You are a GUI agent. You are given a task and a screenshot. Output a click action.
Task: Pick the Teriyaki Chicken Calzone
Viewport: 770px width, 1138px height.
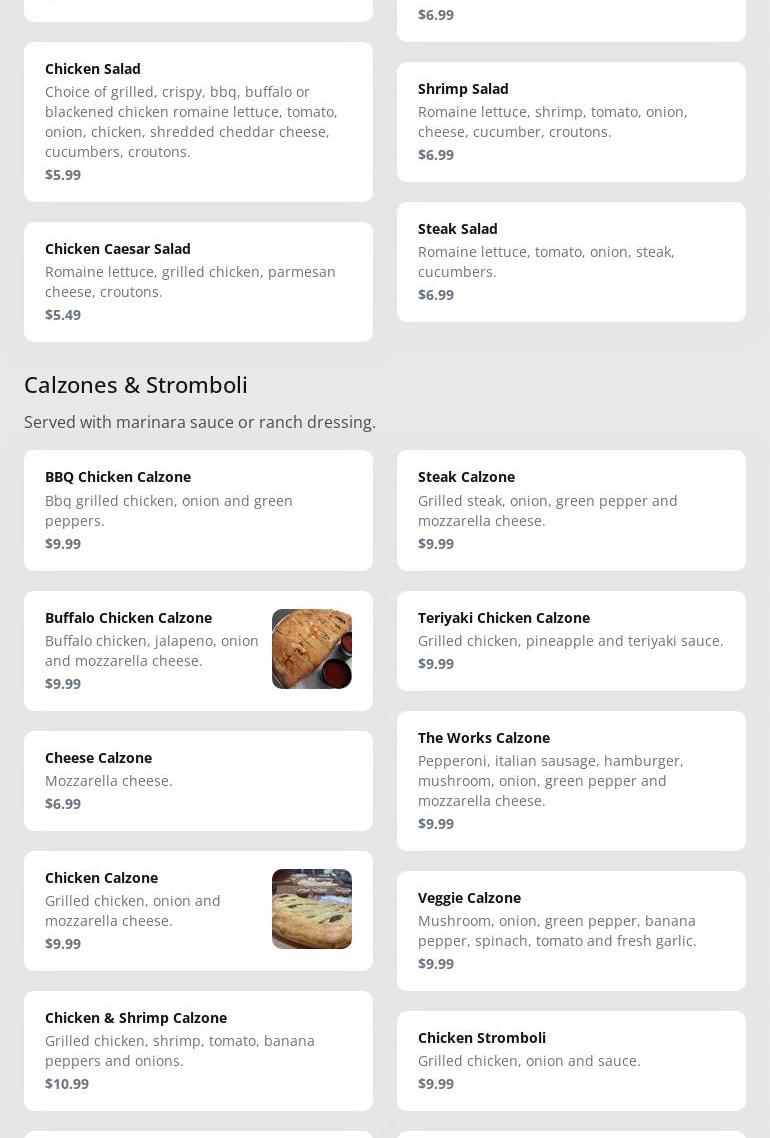tap(571, 640)
